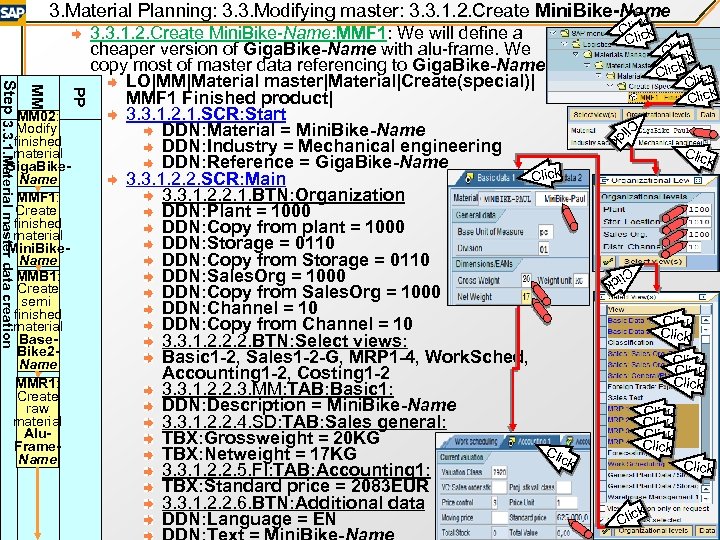Image resolution: width=720 pixels, height=540 pixels.
Task: Open the Basic data 1 tab
Action: point(490,178)
